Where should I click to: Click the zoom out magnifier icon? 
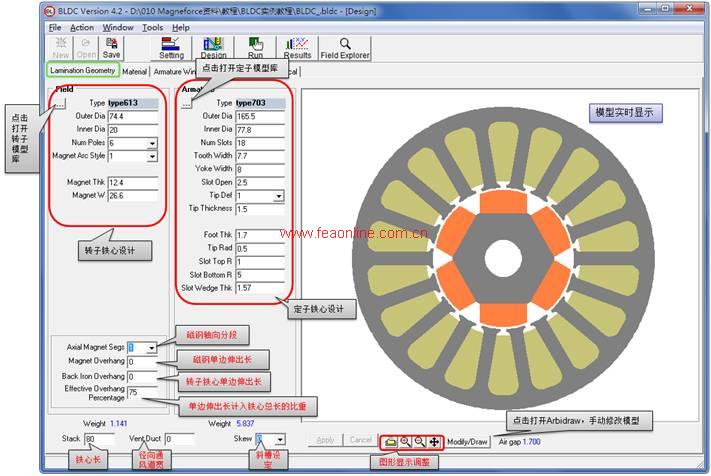point(420,441)
